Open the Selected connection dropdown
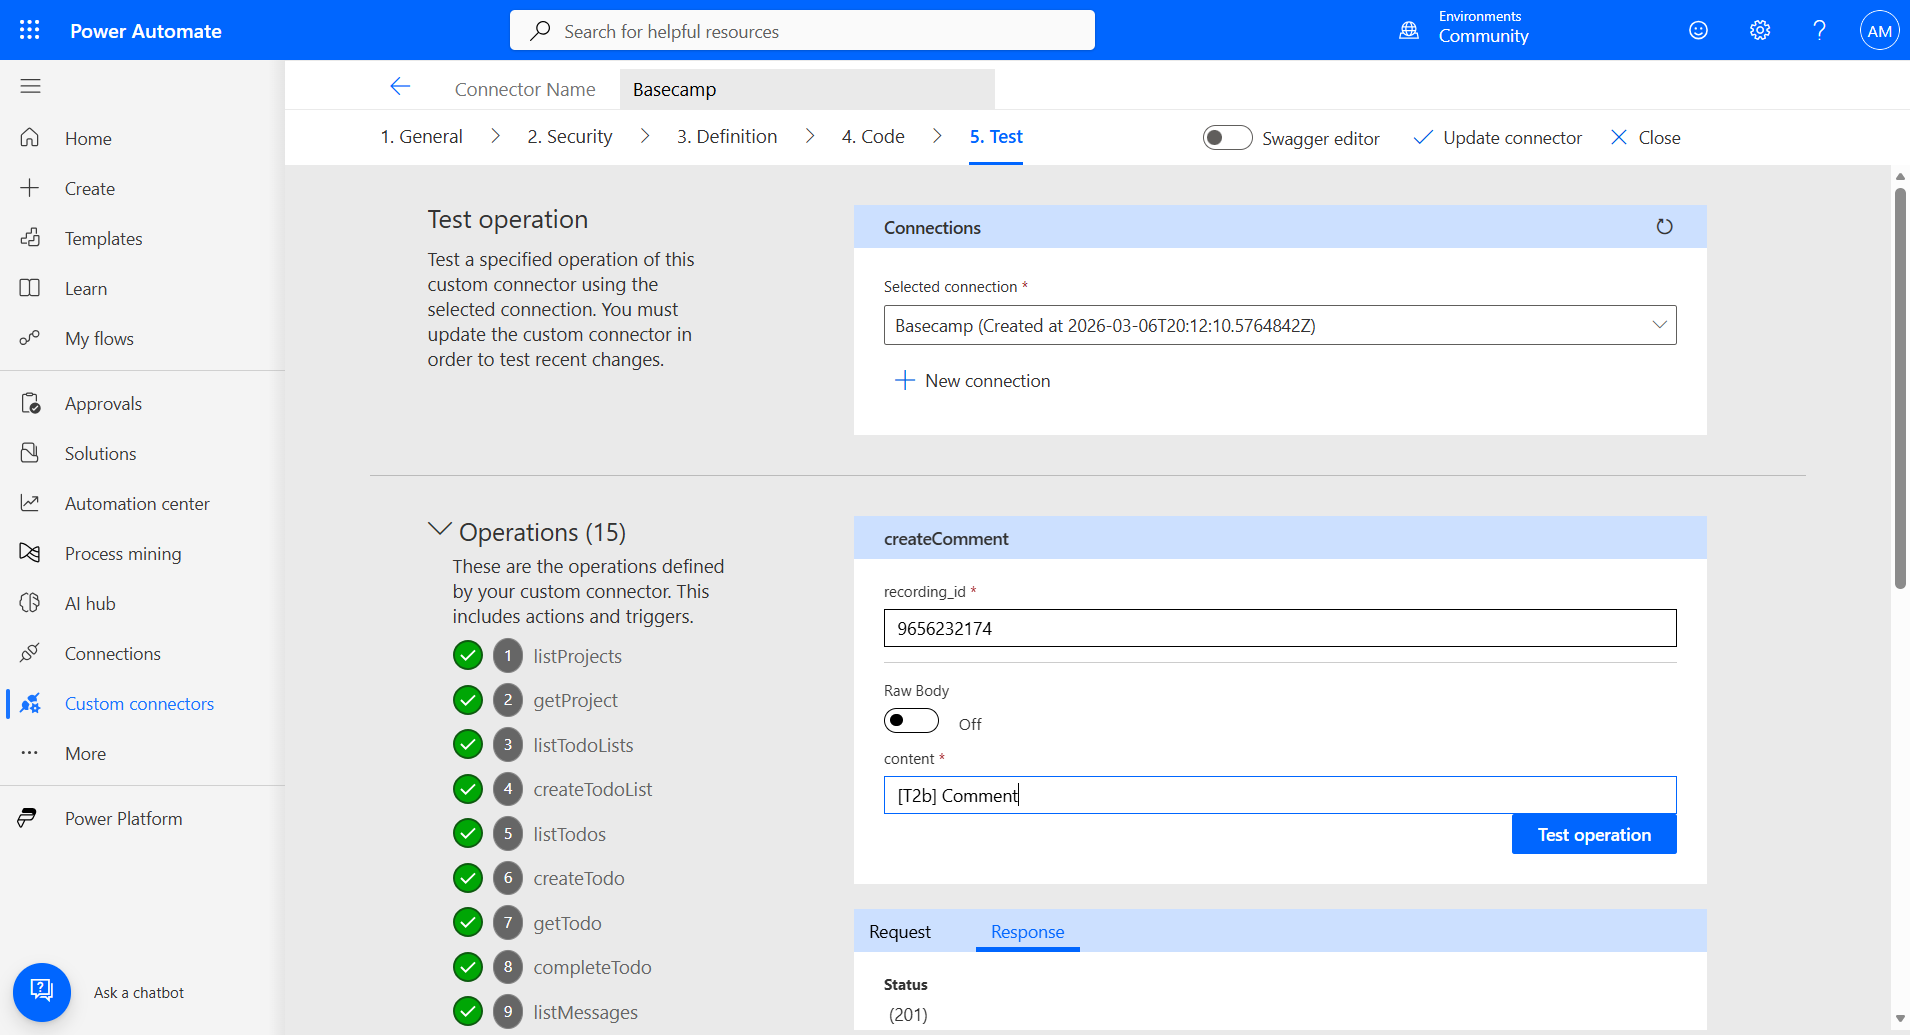1910x1035 pixels. [1280, 325]
